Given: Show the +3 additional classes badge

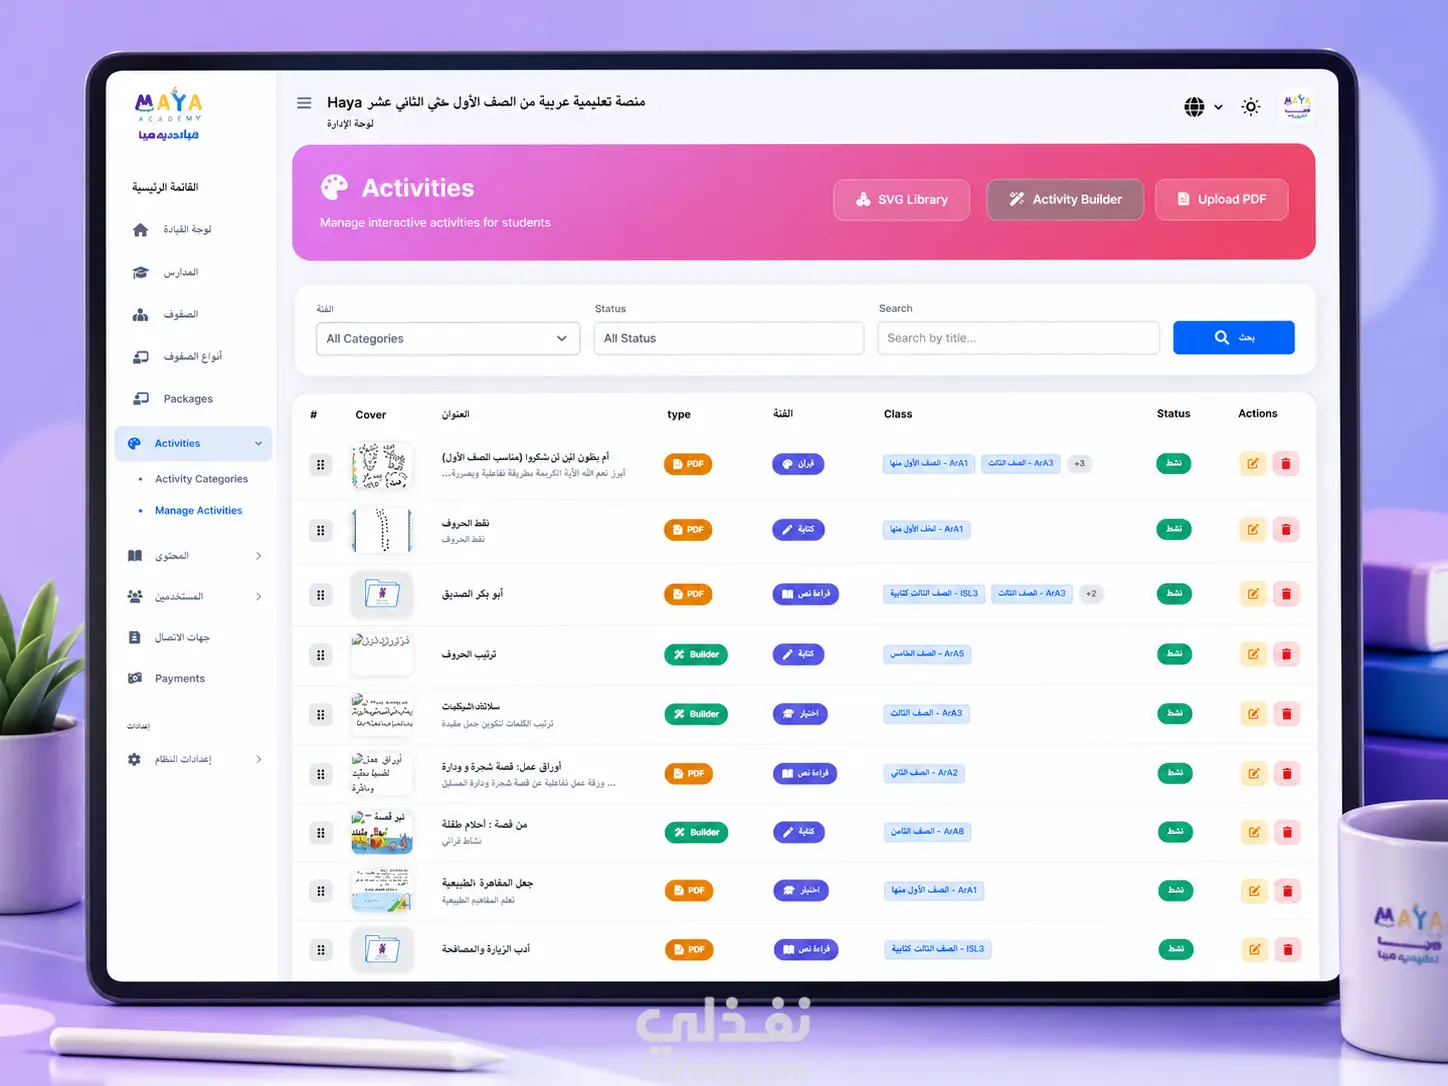Looking at the screenshot, I should pyautogui.click(x=1079, y=463).
